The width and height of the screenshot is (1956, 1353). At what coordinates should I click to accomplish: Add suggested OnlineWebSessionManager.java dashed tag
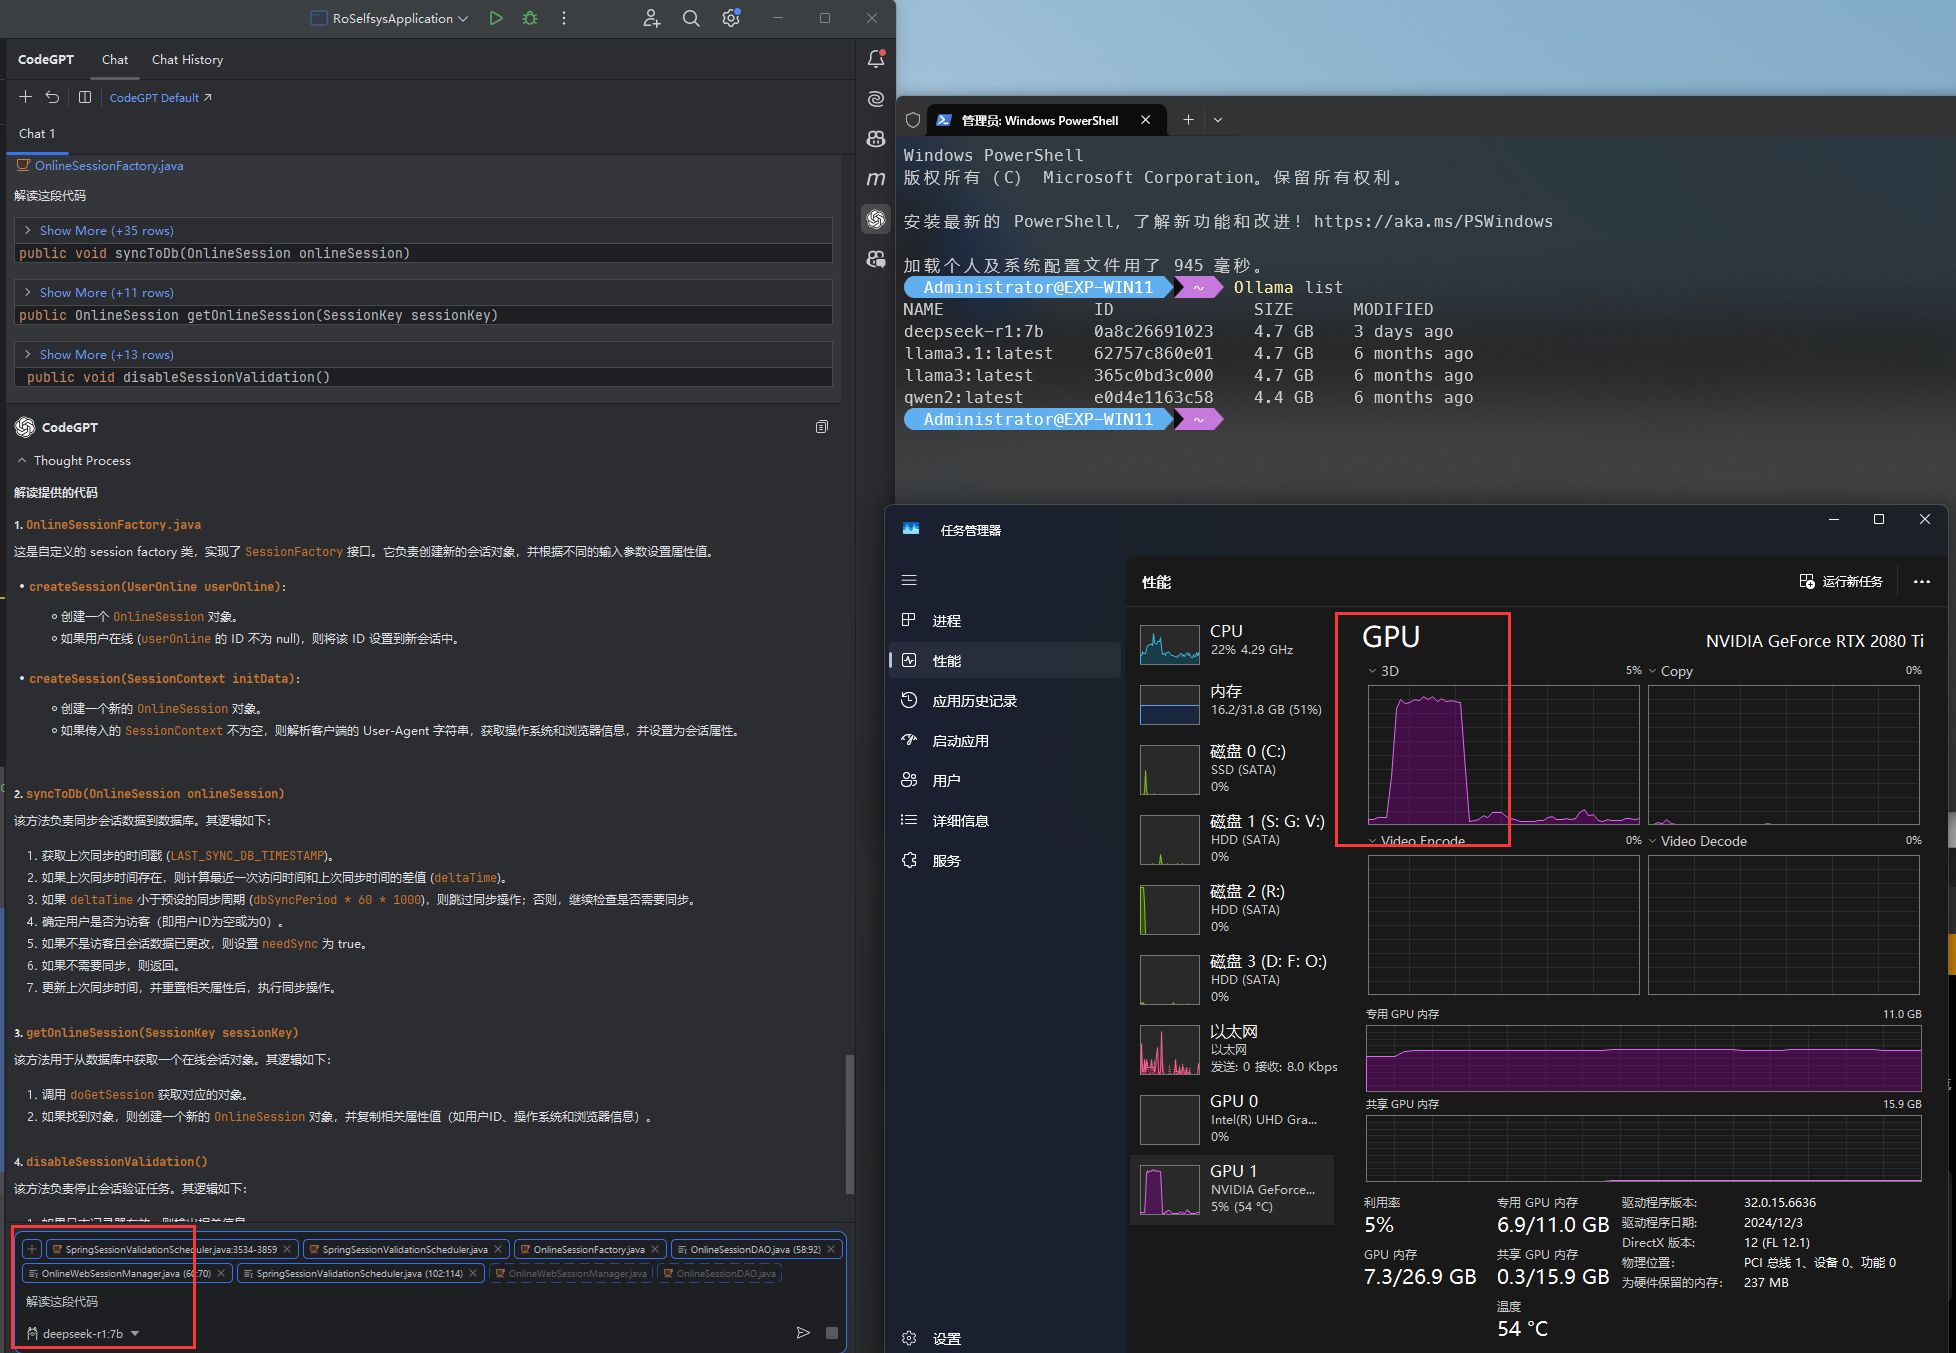(571, 1273)
